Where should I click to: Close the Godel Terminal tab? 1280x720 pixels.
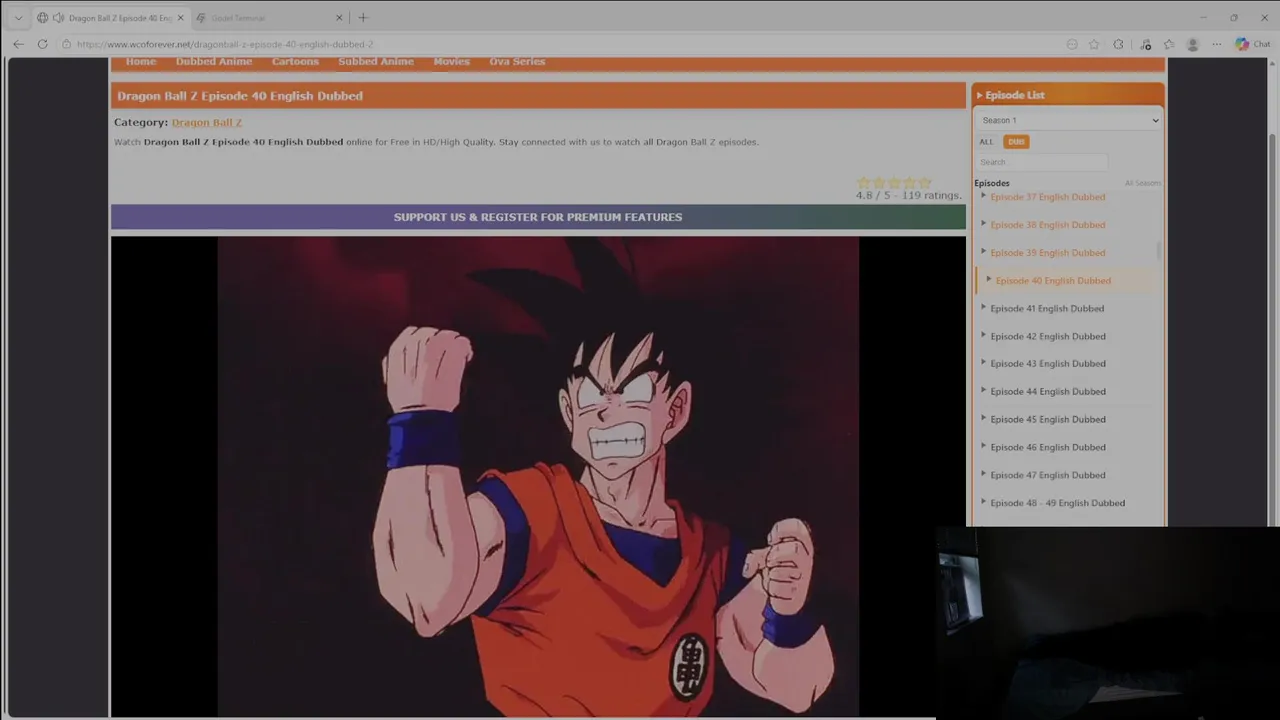tap(339, 17)
